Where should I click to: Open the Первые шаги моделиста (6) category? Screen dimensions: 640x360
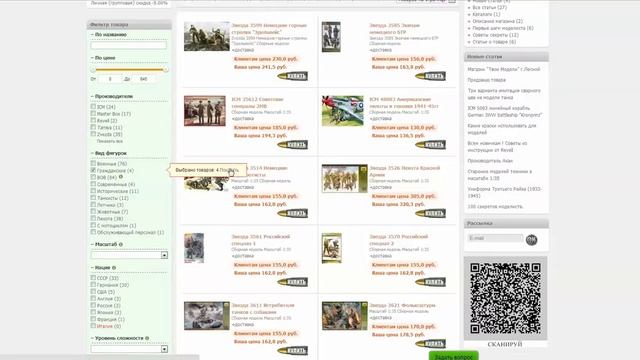[x=503, y=28]
